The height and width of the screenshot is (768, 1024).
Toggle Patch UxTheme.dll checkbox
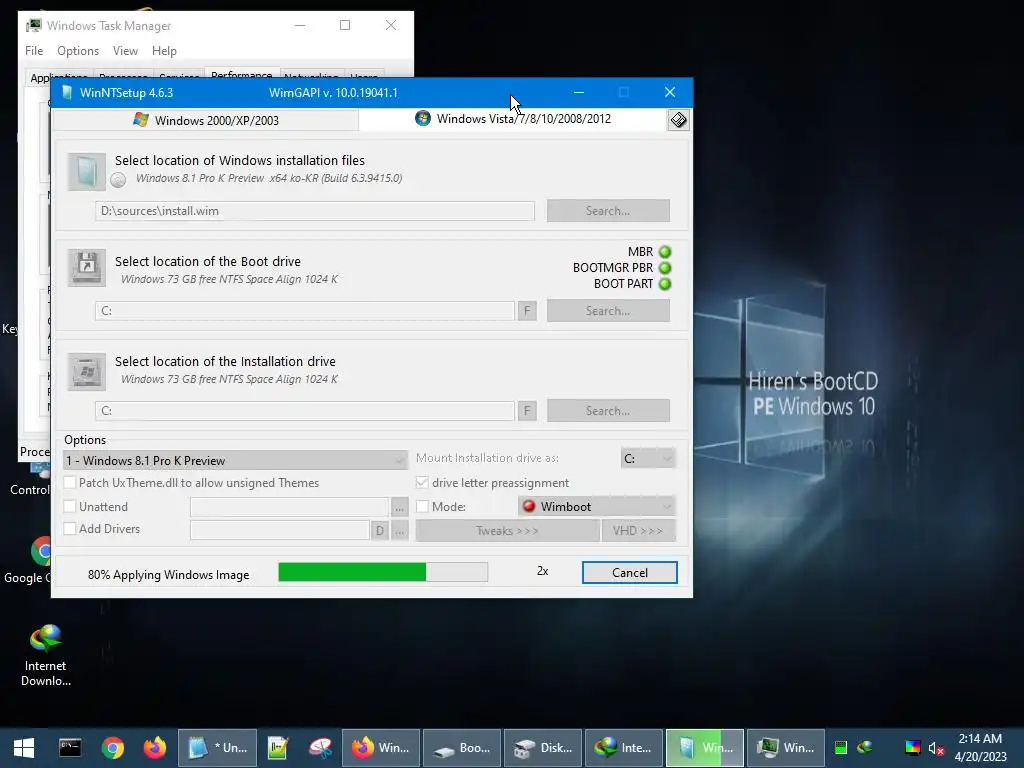pyautogui.click(x=69, y=483)
